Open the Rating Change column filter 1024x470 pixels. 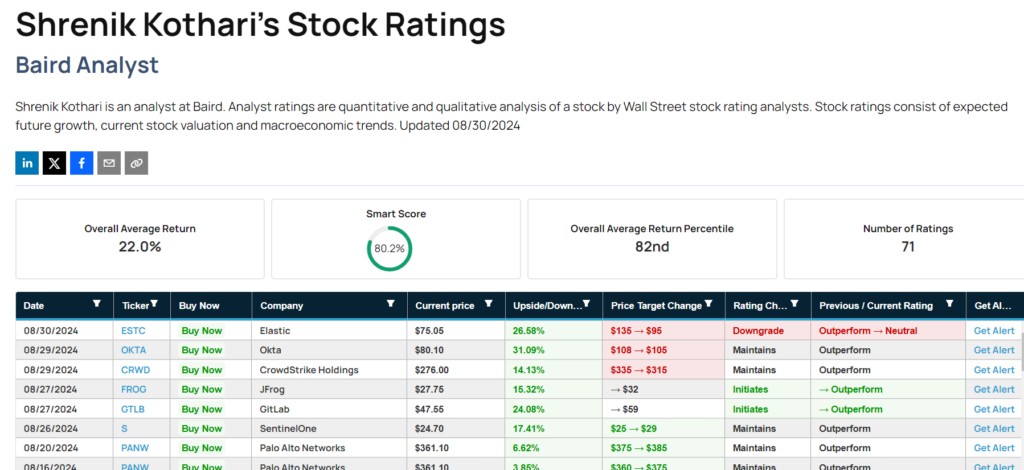(796, 304)
